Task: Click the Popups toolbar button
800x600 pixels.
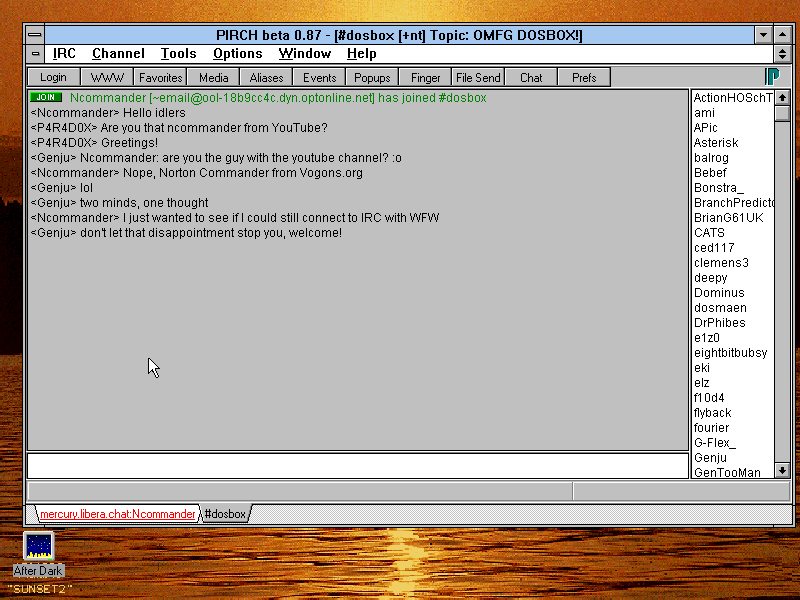Action: click(x=372, y=78)
